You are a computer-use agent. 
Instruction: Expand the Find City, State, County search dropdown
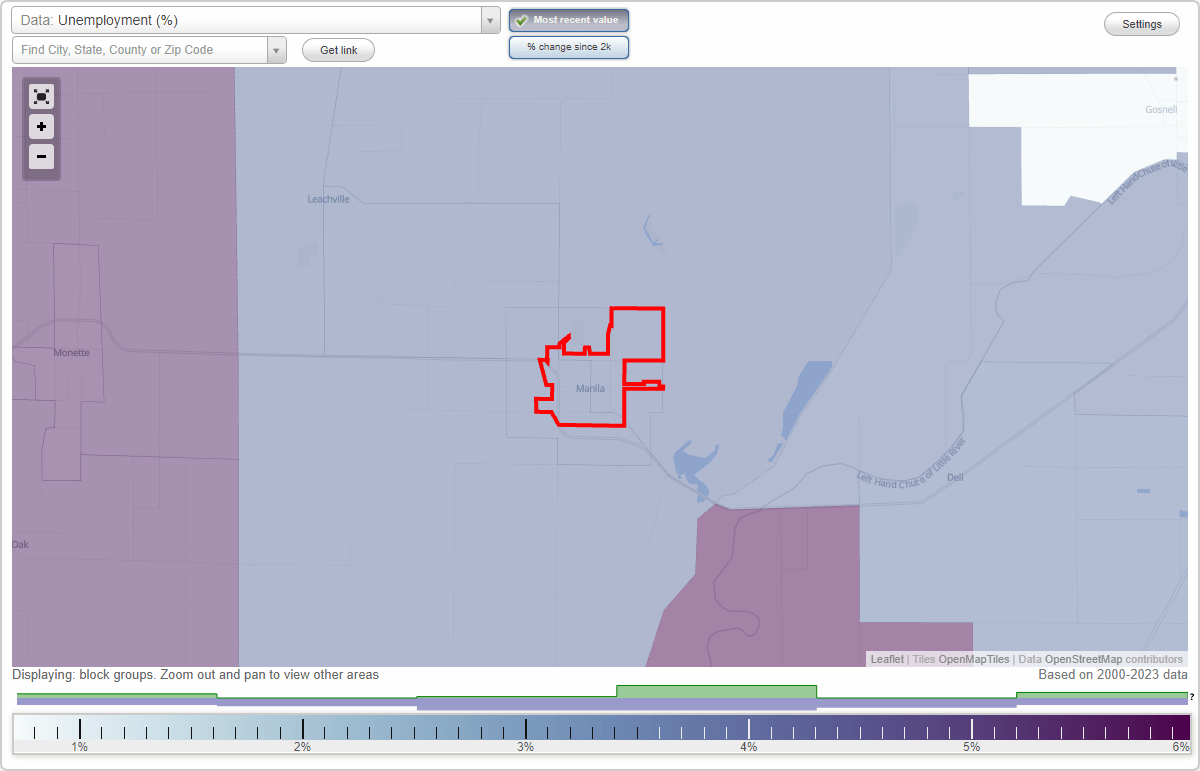click(276, 49)
